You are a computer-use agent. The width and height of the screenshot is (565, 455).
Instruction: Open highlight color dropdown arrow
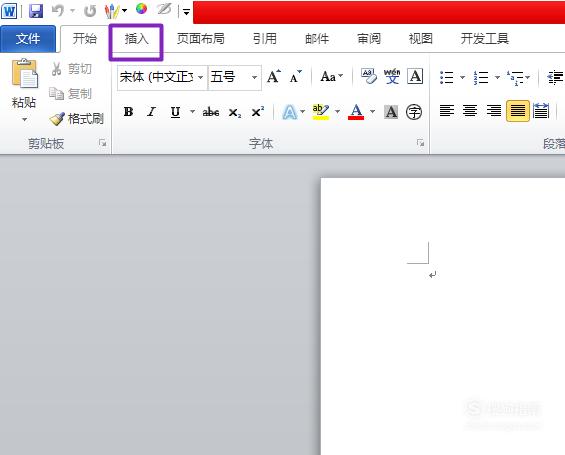[337, 111]
